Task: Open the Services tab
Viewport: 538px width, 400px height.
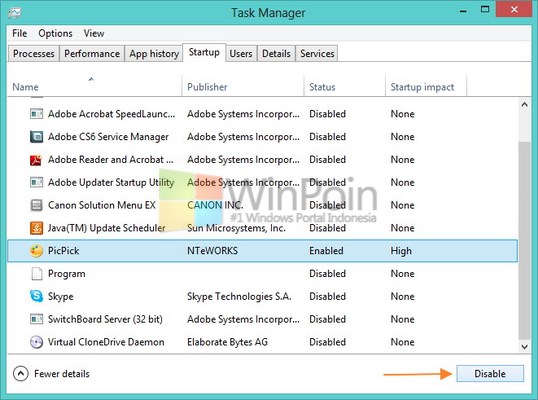Action: pos(317,54)
